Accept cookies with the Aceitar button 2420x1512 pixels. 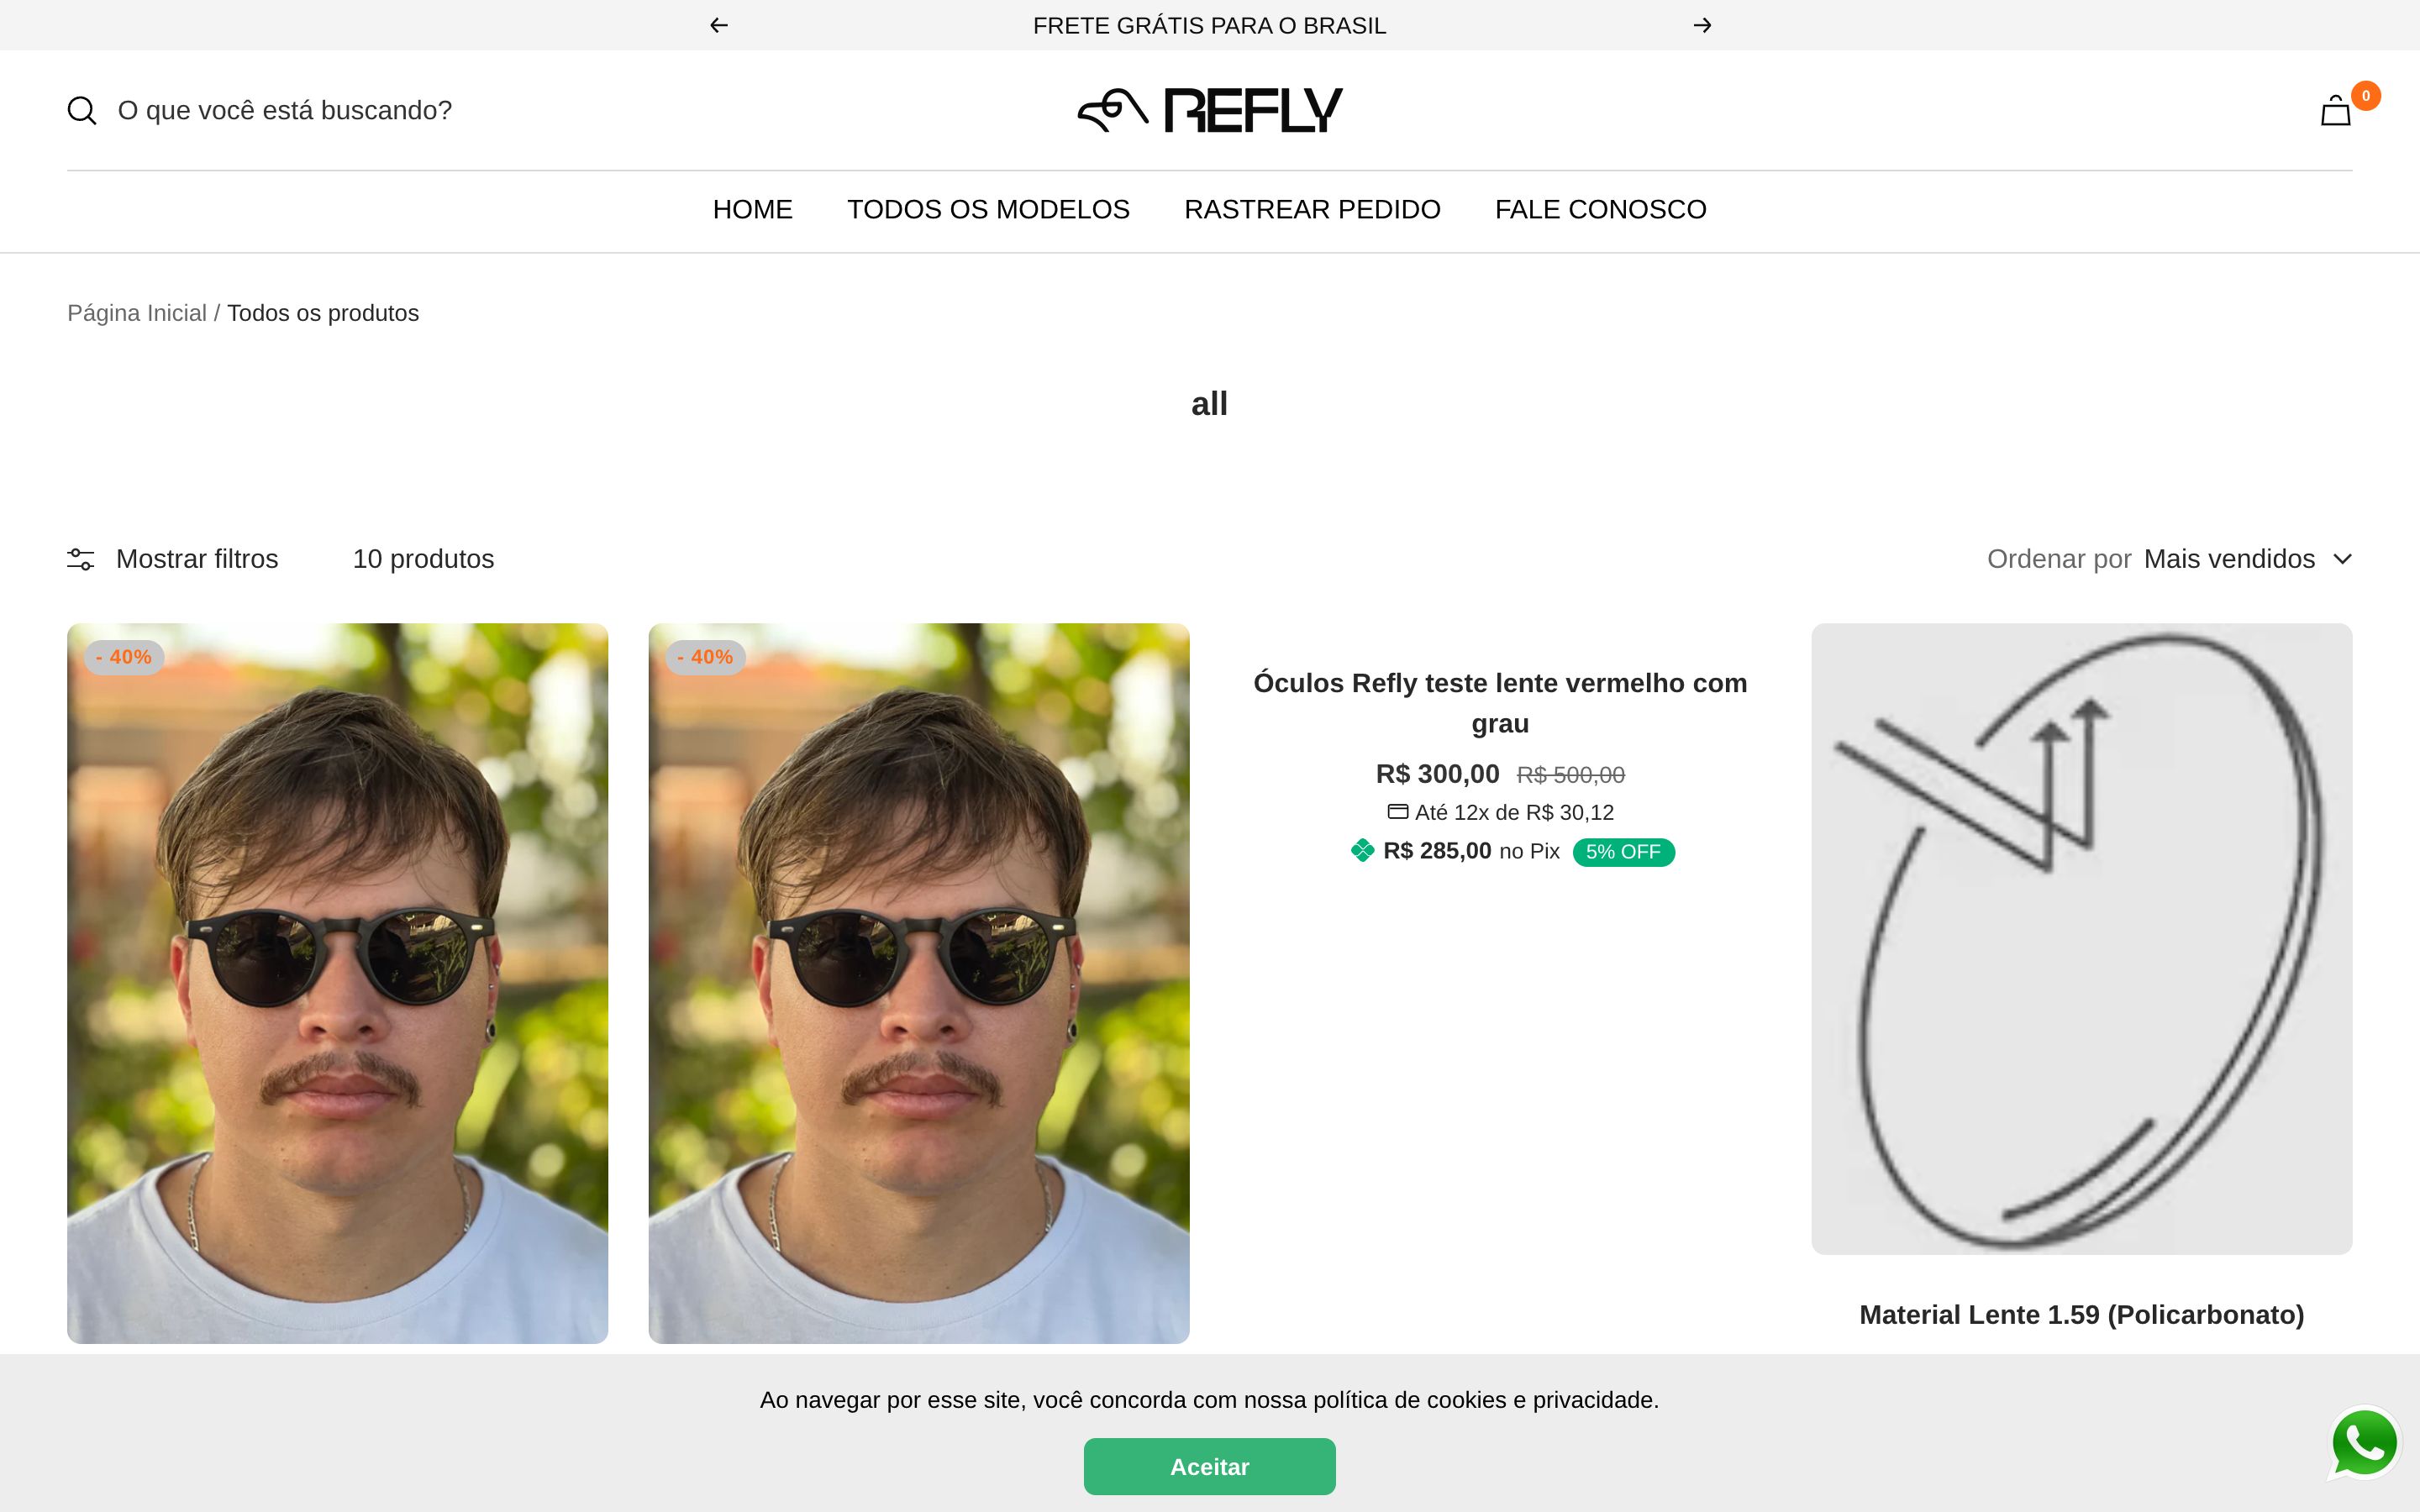coord(1209,1465)
